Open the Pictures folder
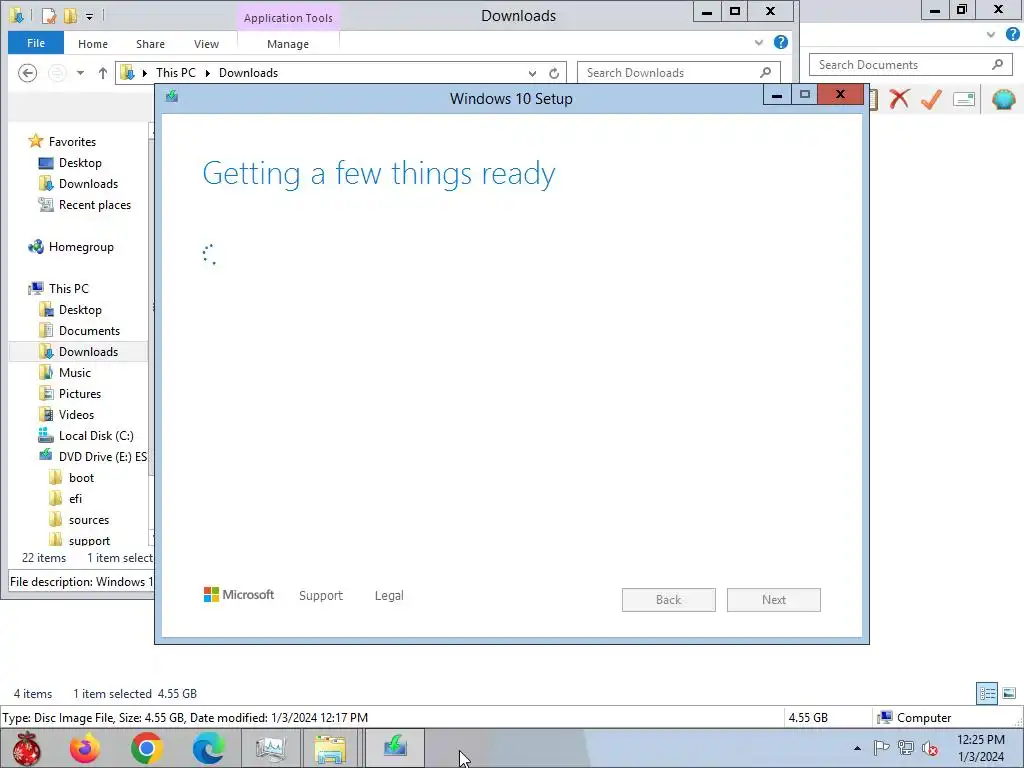Screen dimensions: 1024x768 point(80,393)
